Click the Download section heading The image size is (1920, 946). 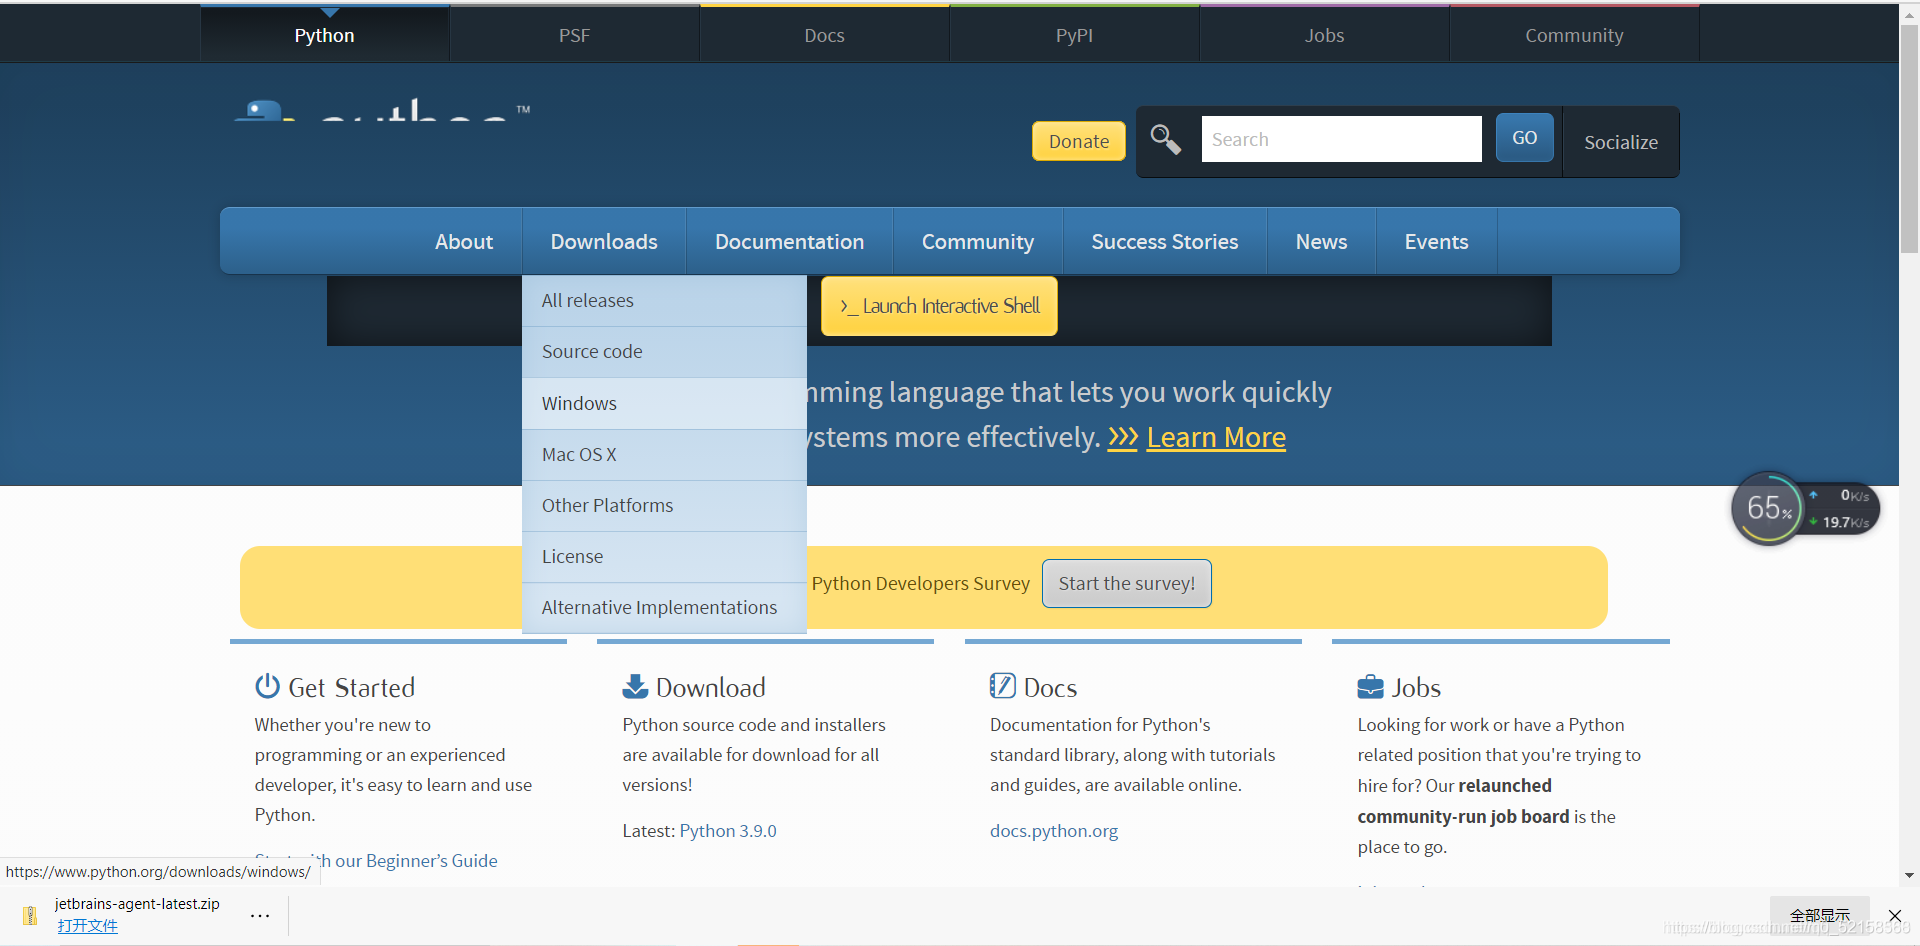711,687
